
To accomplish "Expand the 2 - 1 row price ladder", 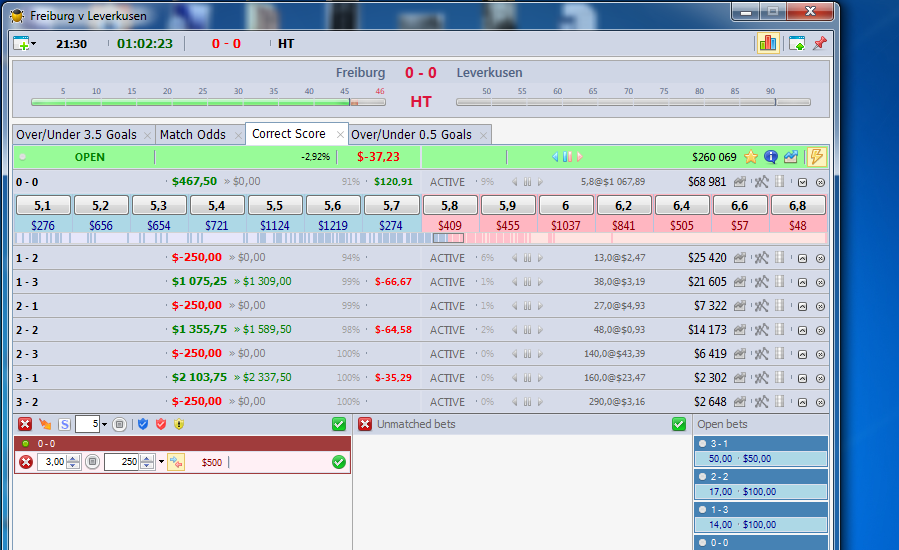I will [803, 306].
